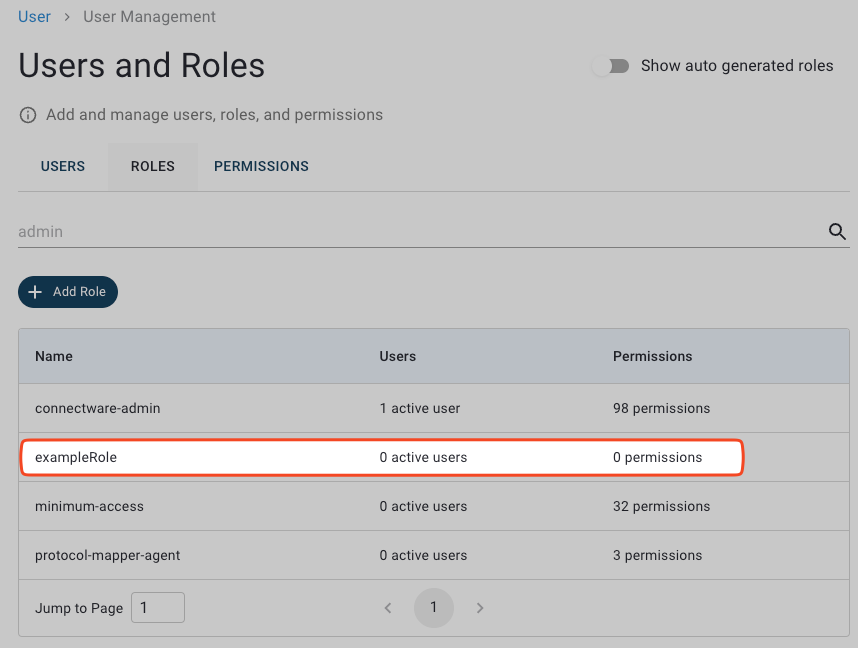
Task: Click page 1 pagination button
Action: click(x=433, y=608)
